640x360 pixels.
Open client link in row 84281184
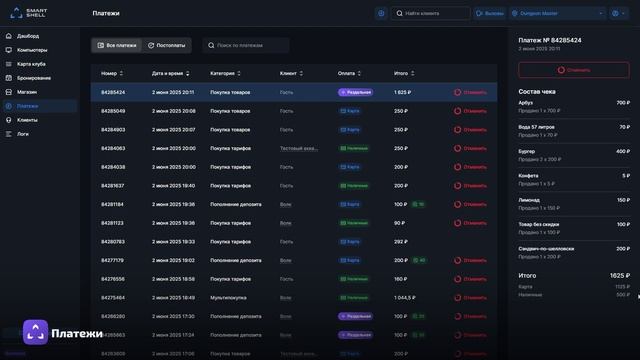[285, 204]
